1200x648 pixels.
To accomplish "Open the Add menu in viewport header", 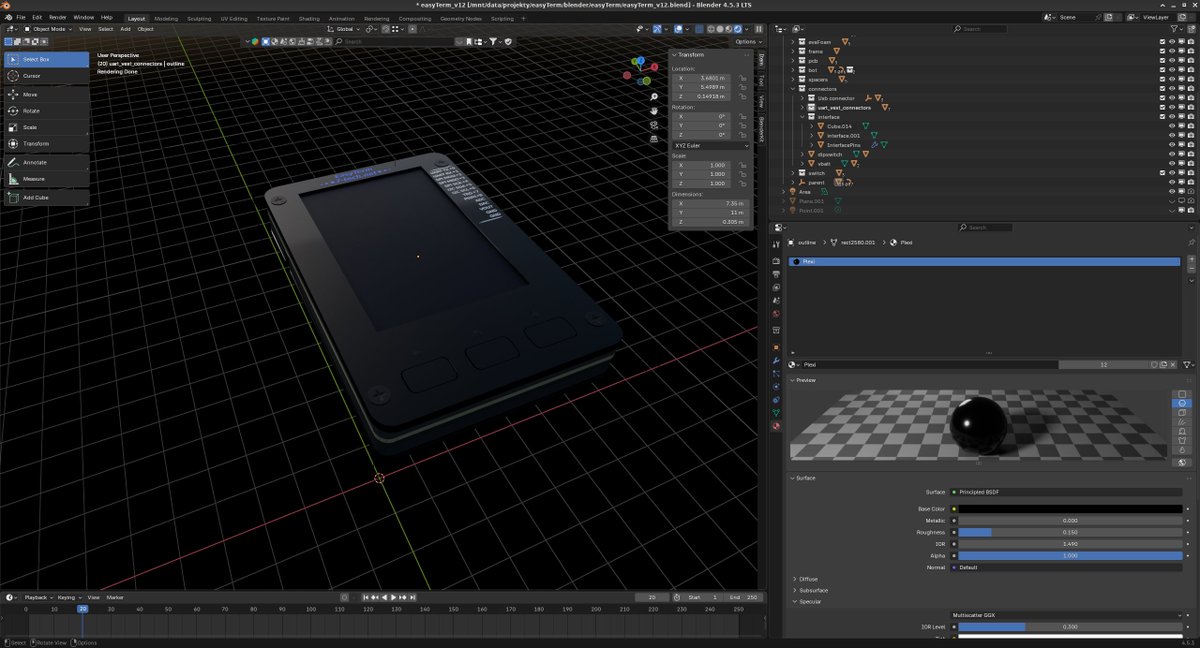I will click(127, 29).
